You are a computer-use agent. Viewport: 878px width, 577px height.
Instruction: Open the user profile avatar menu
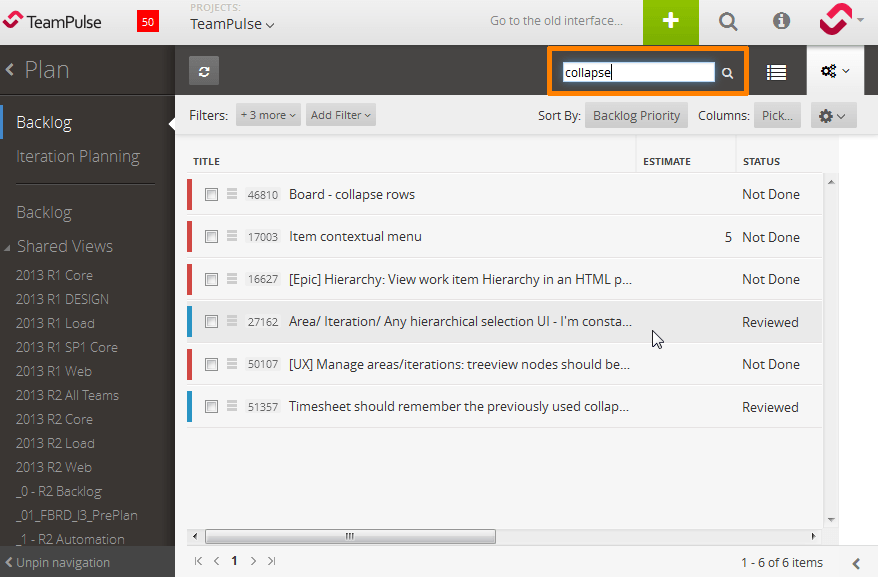click(840, 20)
